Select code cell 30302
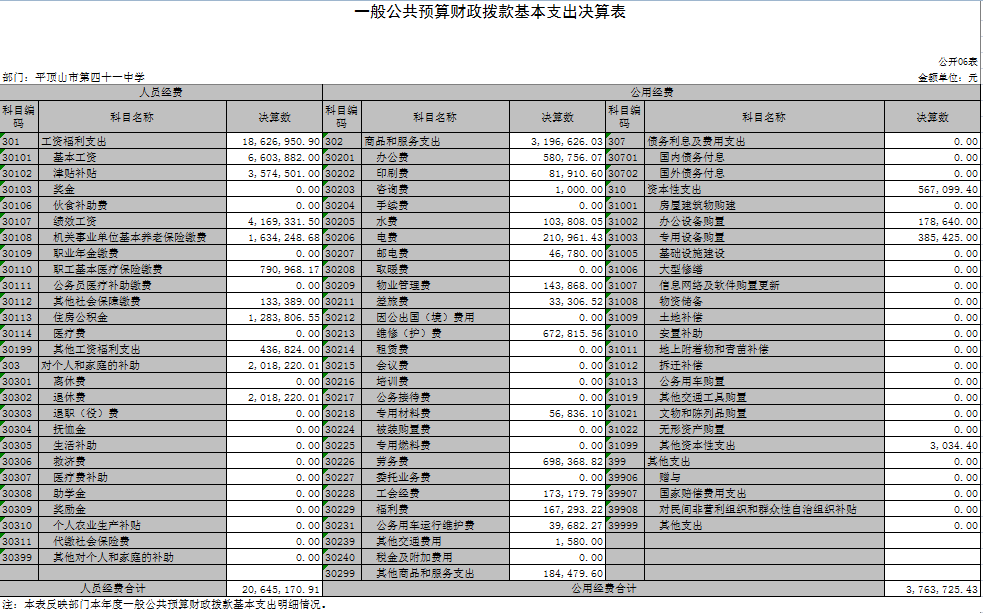 19,397
